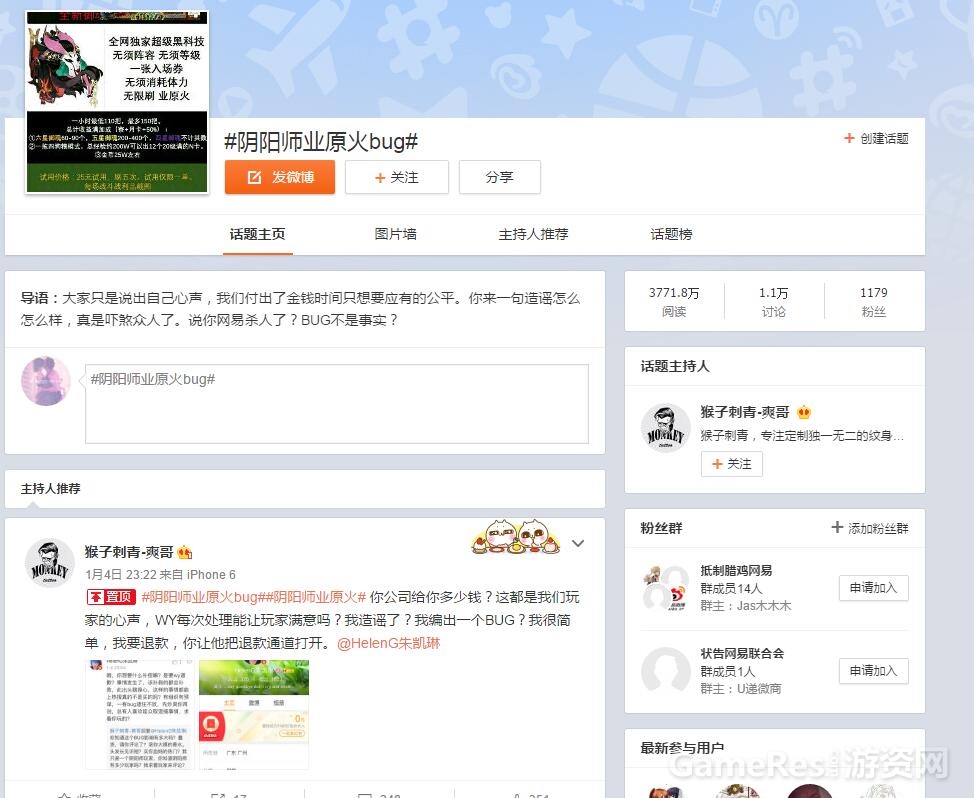Viewport: 974px width, 798px height.
Task: Open the 状告网易联合会 group name
Action: point(742,653)
